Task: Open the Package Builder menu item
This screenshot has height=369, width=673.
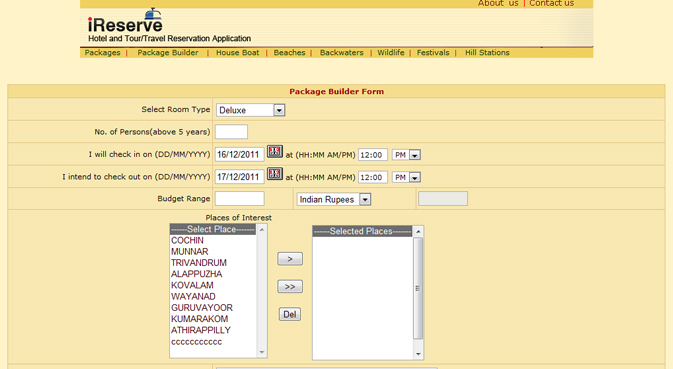Action: pos(168,52)
